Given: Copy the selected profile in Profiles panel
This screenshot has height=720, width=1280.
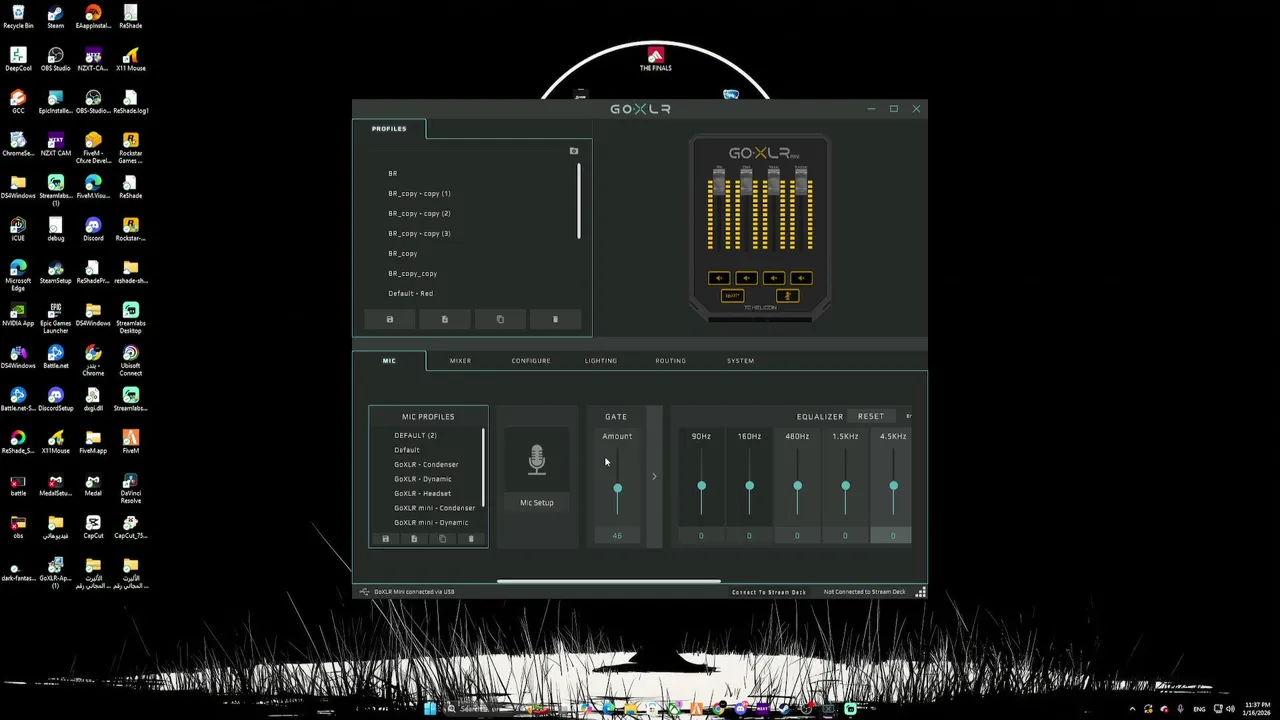Looking at the screenshot, I should pos(500,319).
